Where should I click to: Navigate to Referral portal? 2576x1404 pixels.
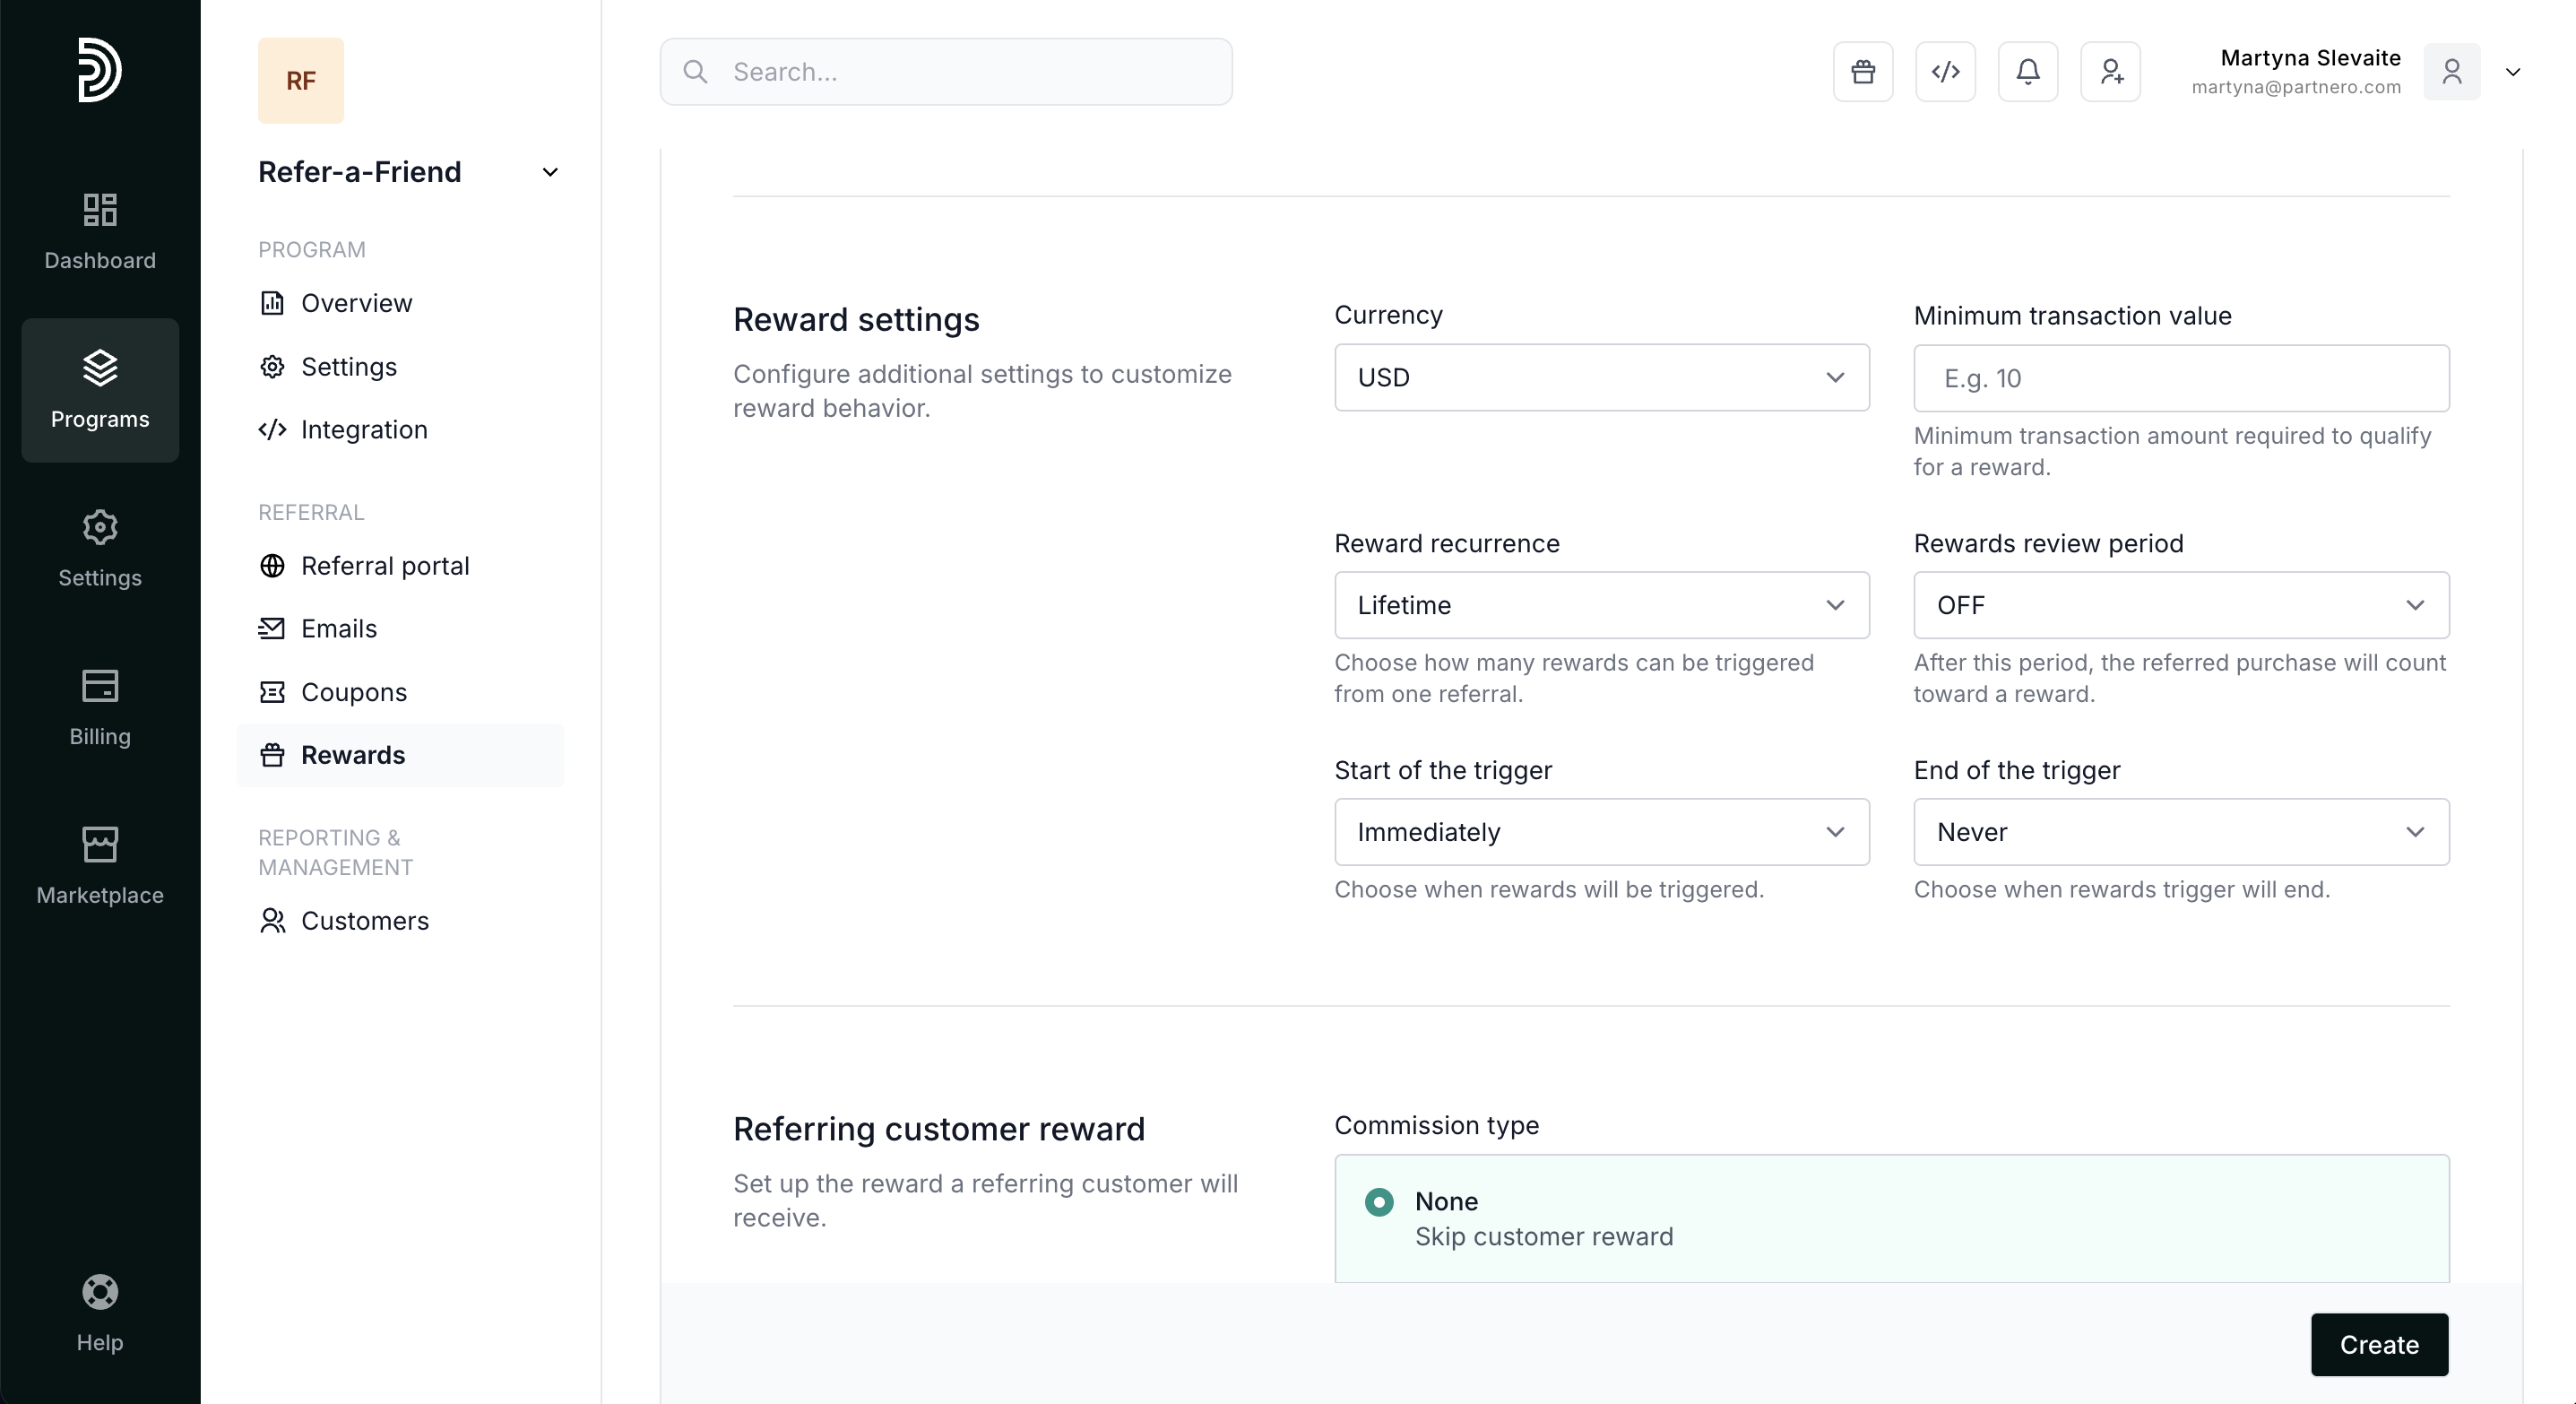point(384,566)
